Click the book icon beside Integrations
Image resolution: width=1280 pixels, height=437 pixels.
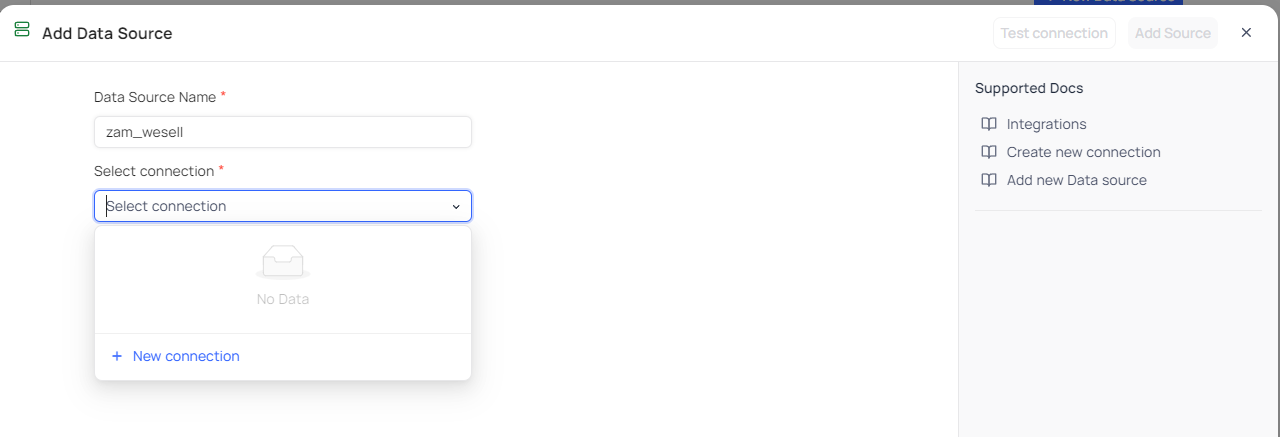tap(989, 124)
